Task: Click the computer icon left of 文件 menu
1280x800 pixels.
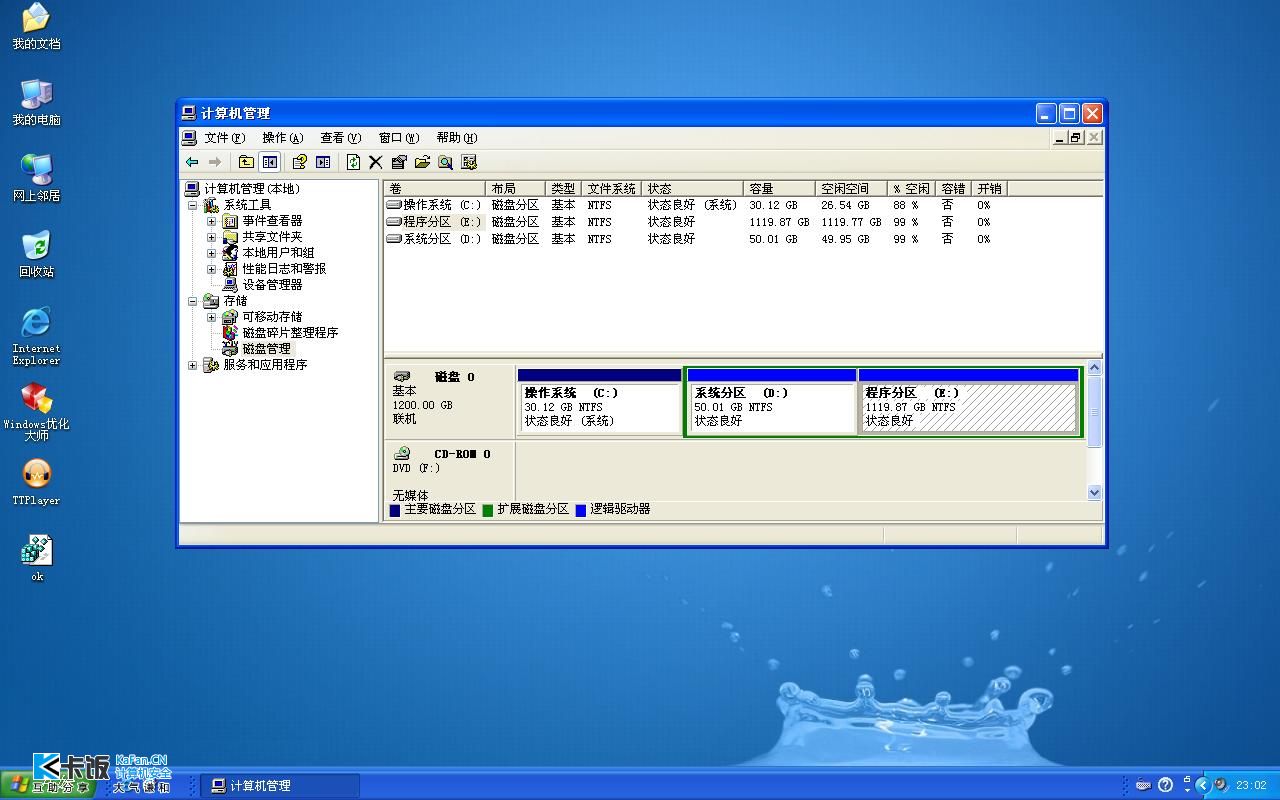Action: (x=189, y=138)
